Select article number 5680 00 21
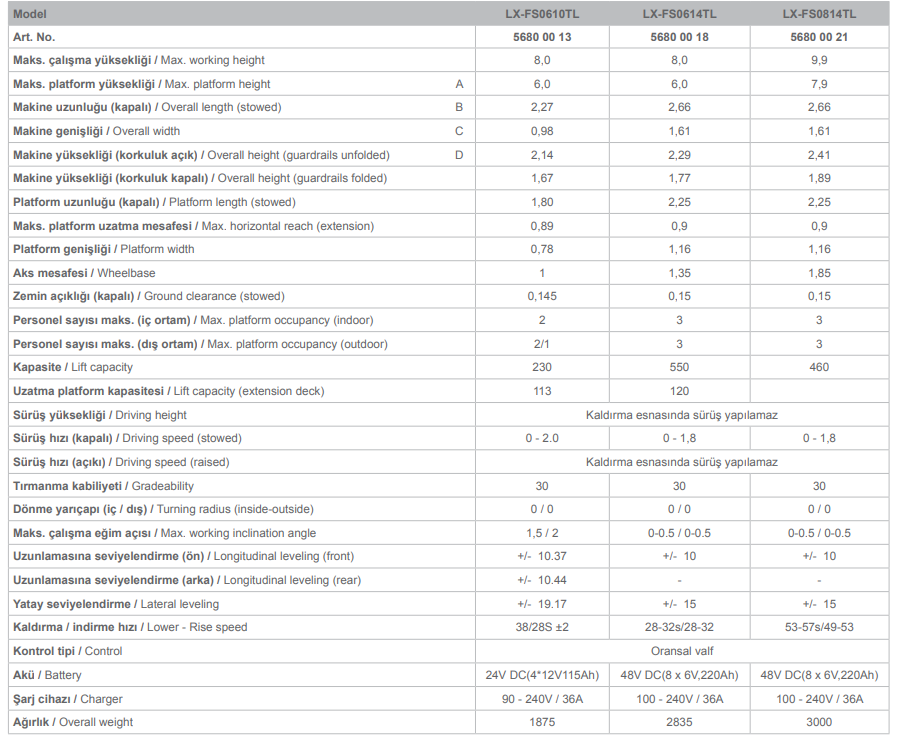The image size is (897, 738). click(x=819, y=37)
